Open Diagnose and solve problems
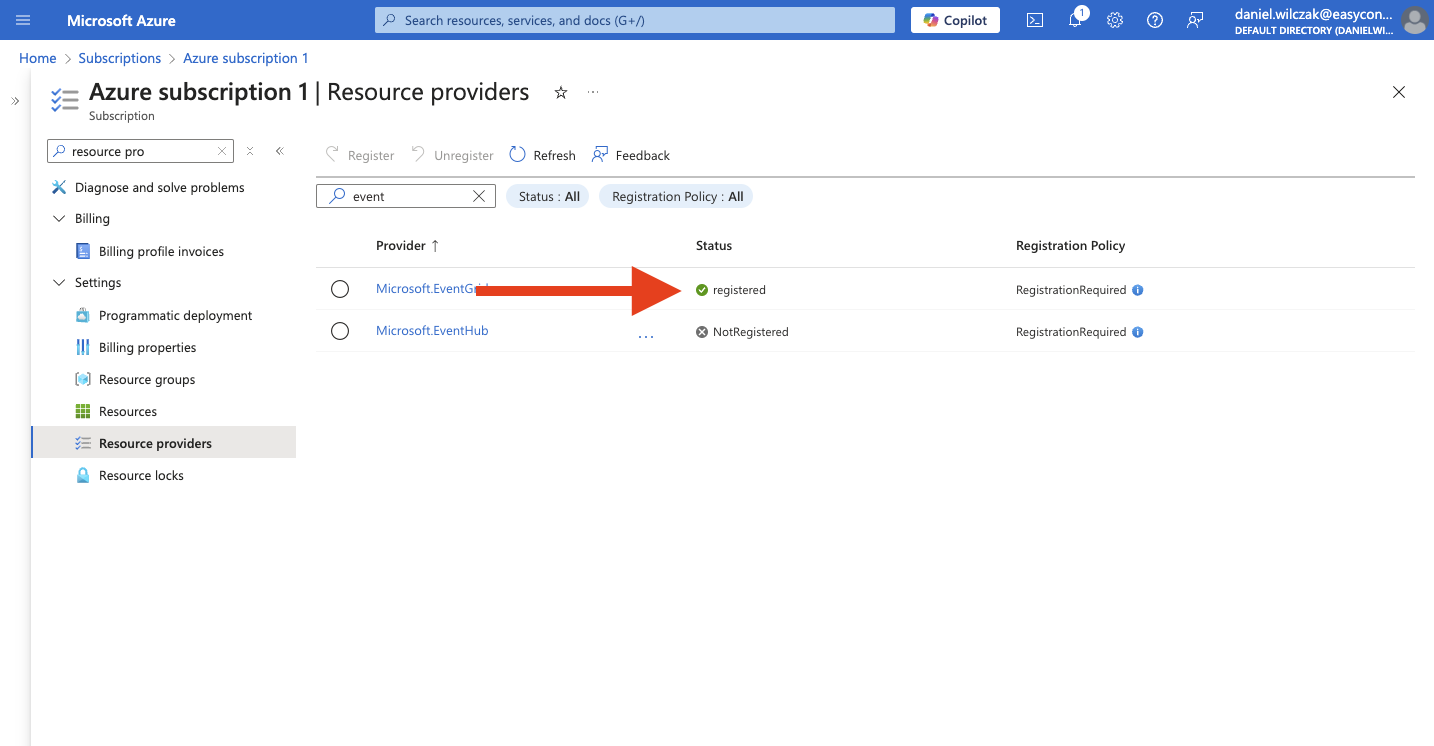The image size is (1434, 746). pos(159,187)
